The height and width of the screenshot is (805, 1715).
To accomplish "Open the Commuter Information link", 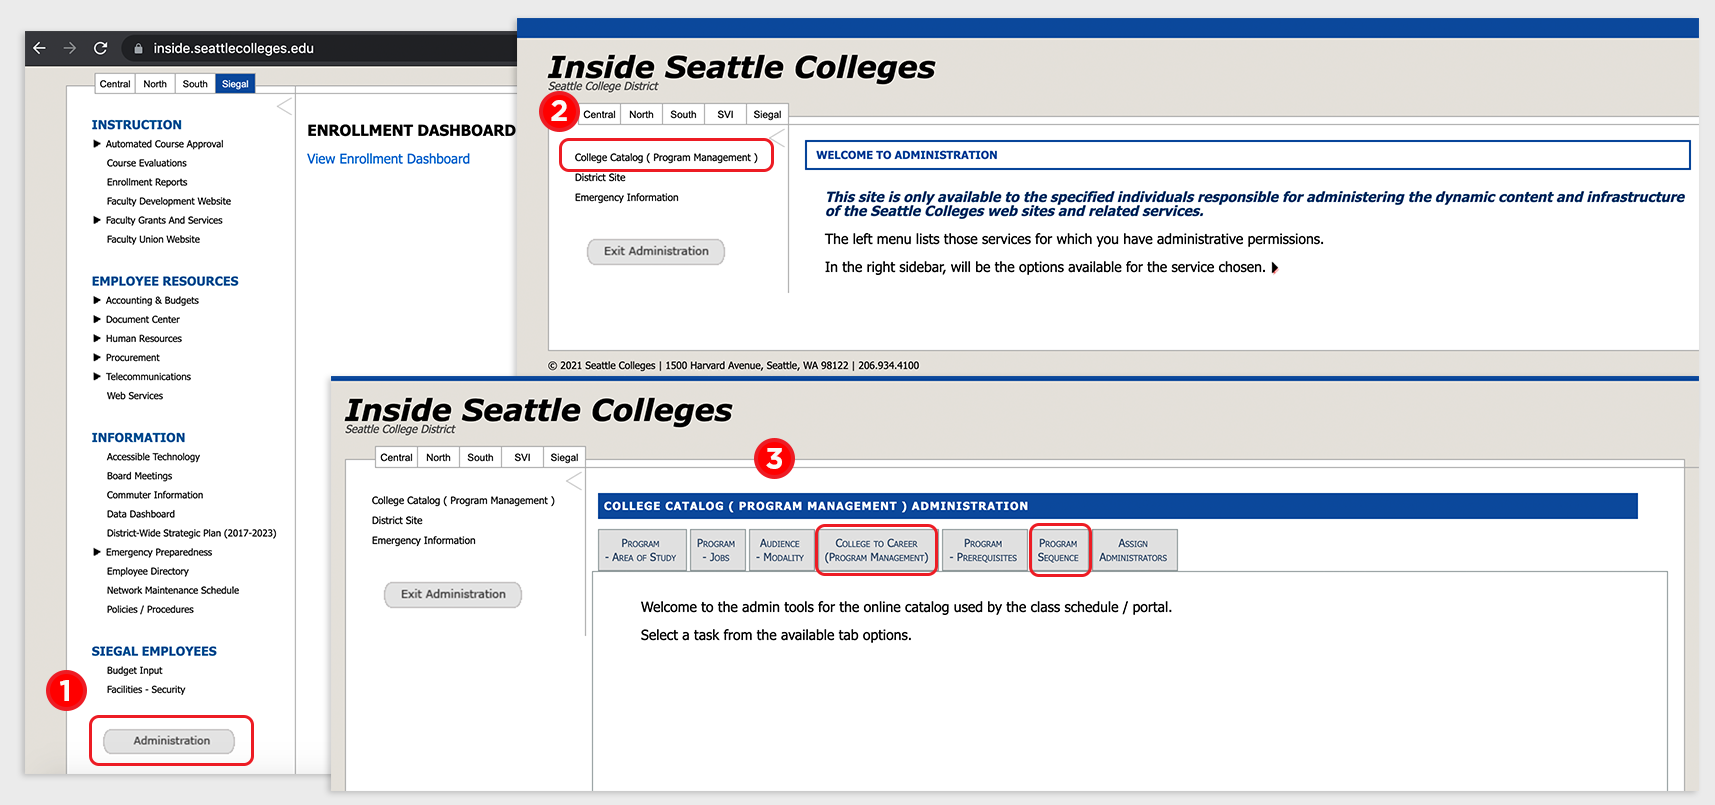I will (155, 494).
